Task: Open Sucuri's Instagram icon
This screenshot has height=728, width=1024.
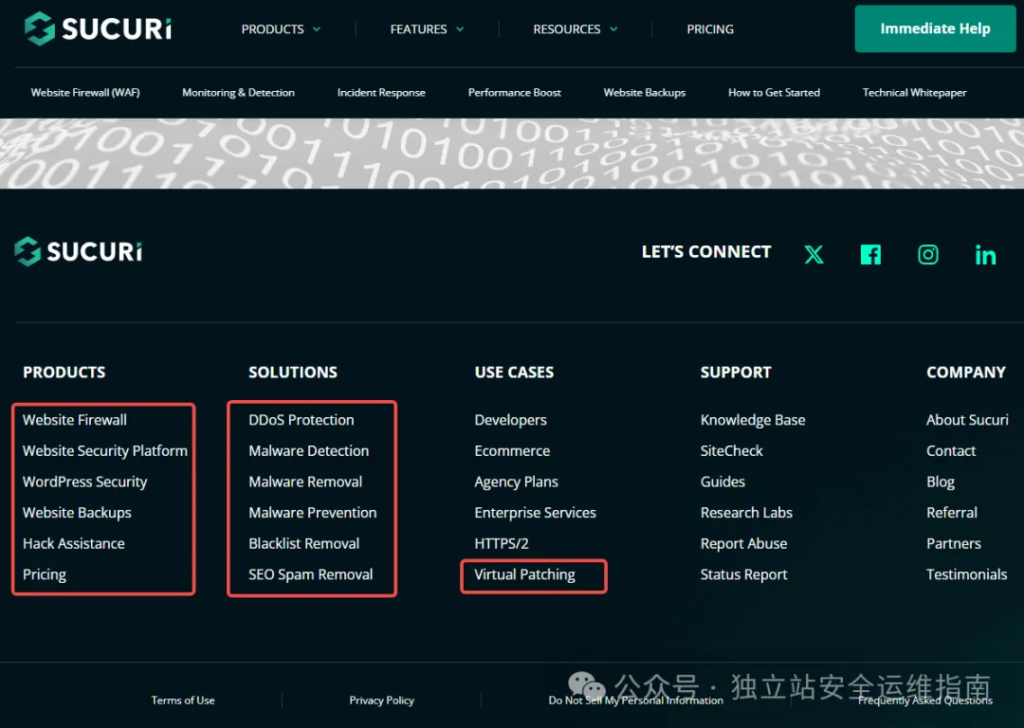Action: [928, 254]
